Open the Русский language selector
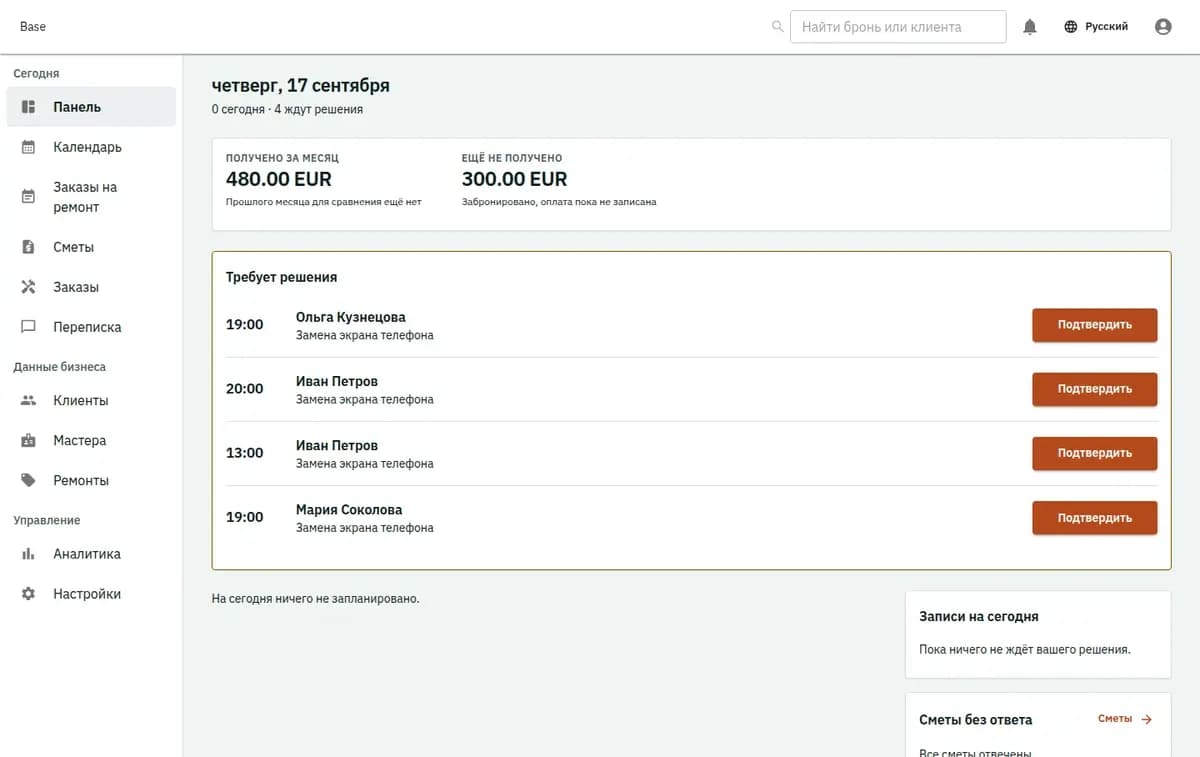This screenshot has width=1200, height=757. 1096,27
